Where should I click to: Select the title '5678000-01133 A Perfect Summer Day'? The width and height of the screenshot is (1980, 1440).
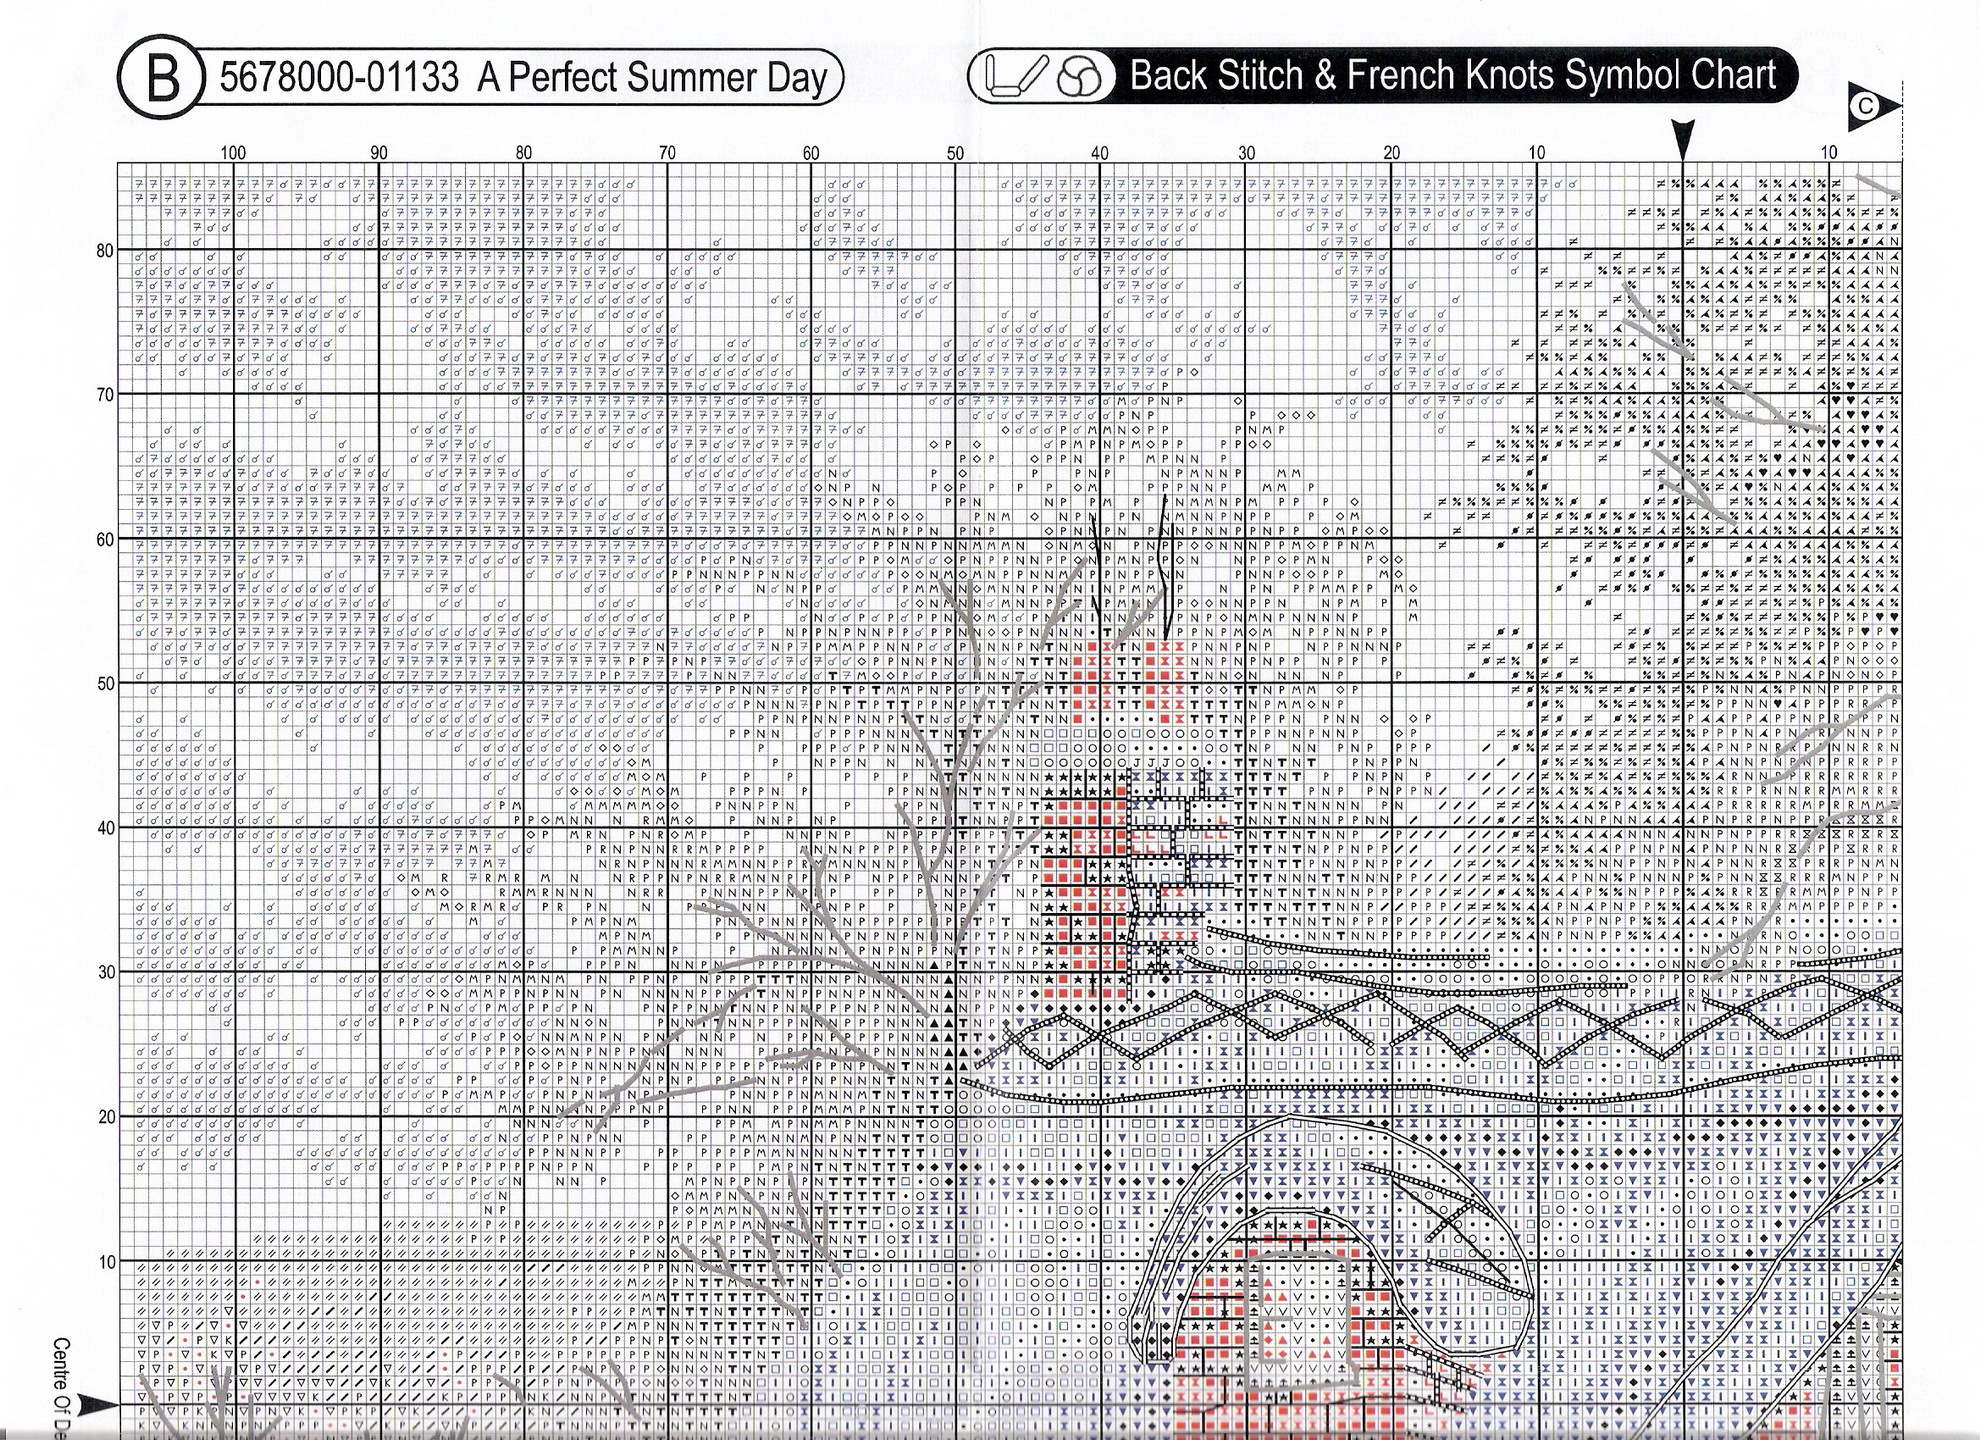[x=523, y=78]
